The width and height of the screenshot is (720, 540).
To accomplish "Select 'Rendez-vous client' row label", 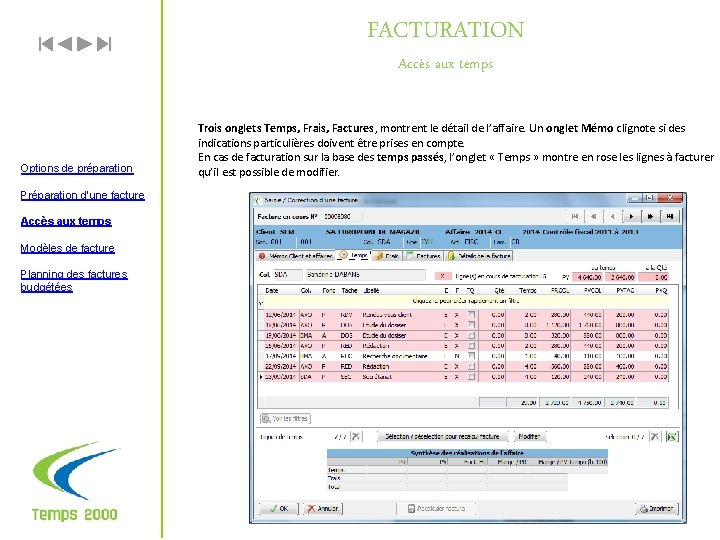I will 387,315.
